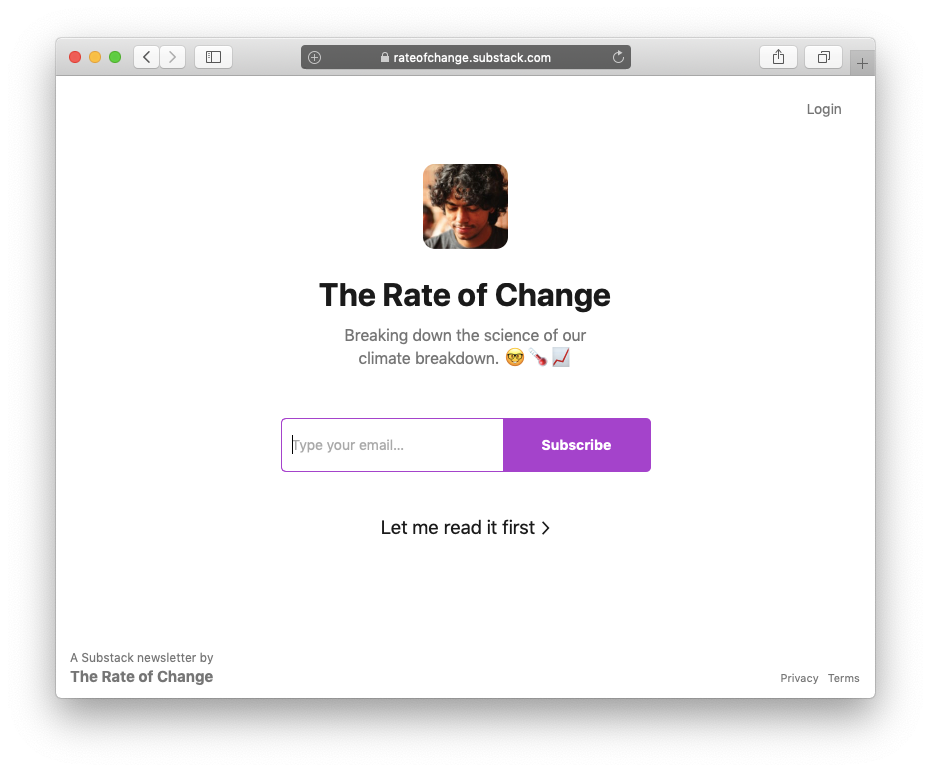Open the Share menu icon in toolbar
Image resolution: width=931 pixels, height=772 pixels.
pyautogui.click(x=778, y=57)
